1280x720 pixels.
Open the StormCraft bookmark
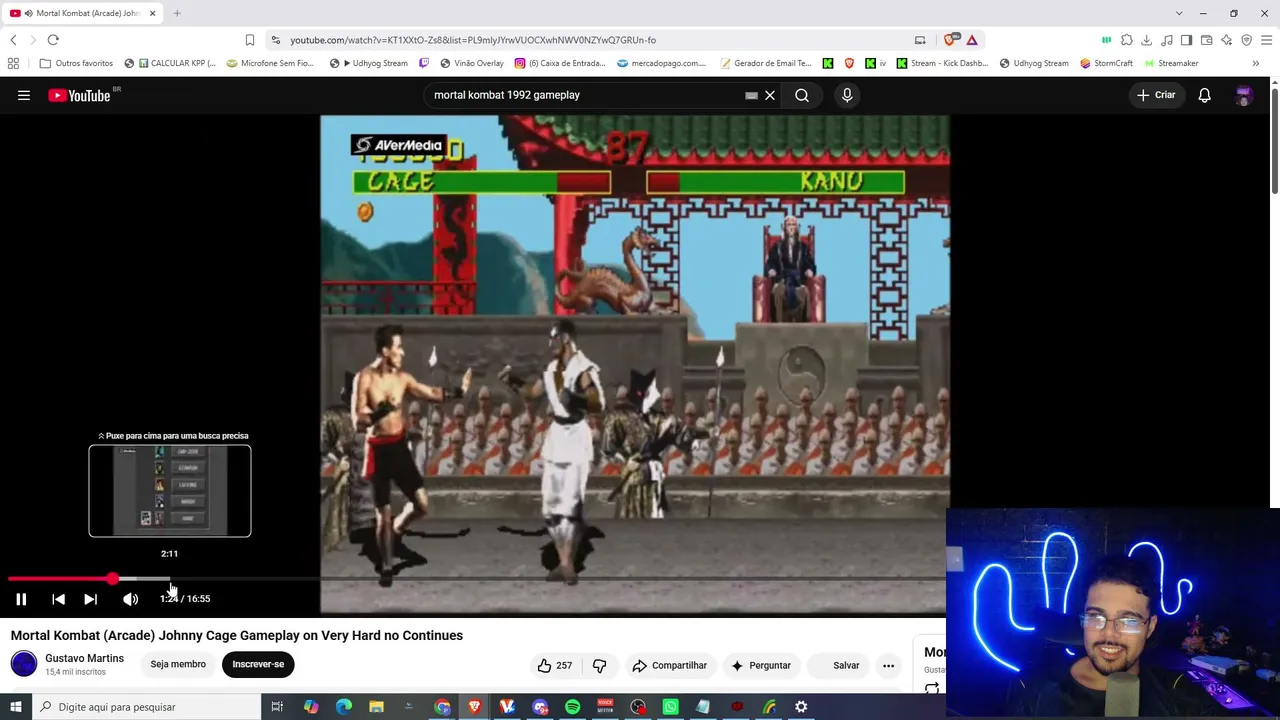[1106, 63]
